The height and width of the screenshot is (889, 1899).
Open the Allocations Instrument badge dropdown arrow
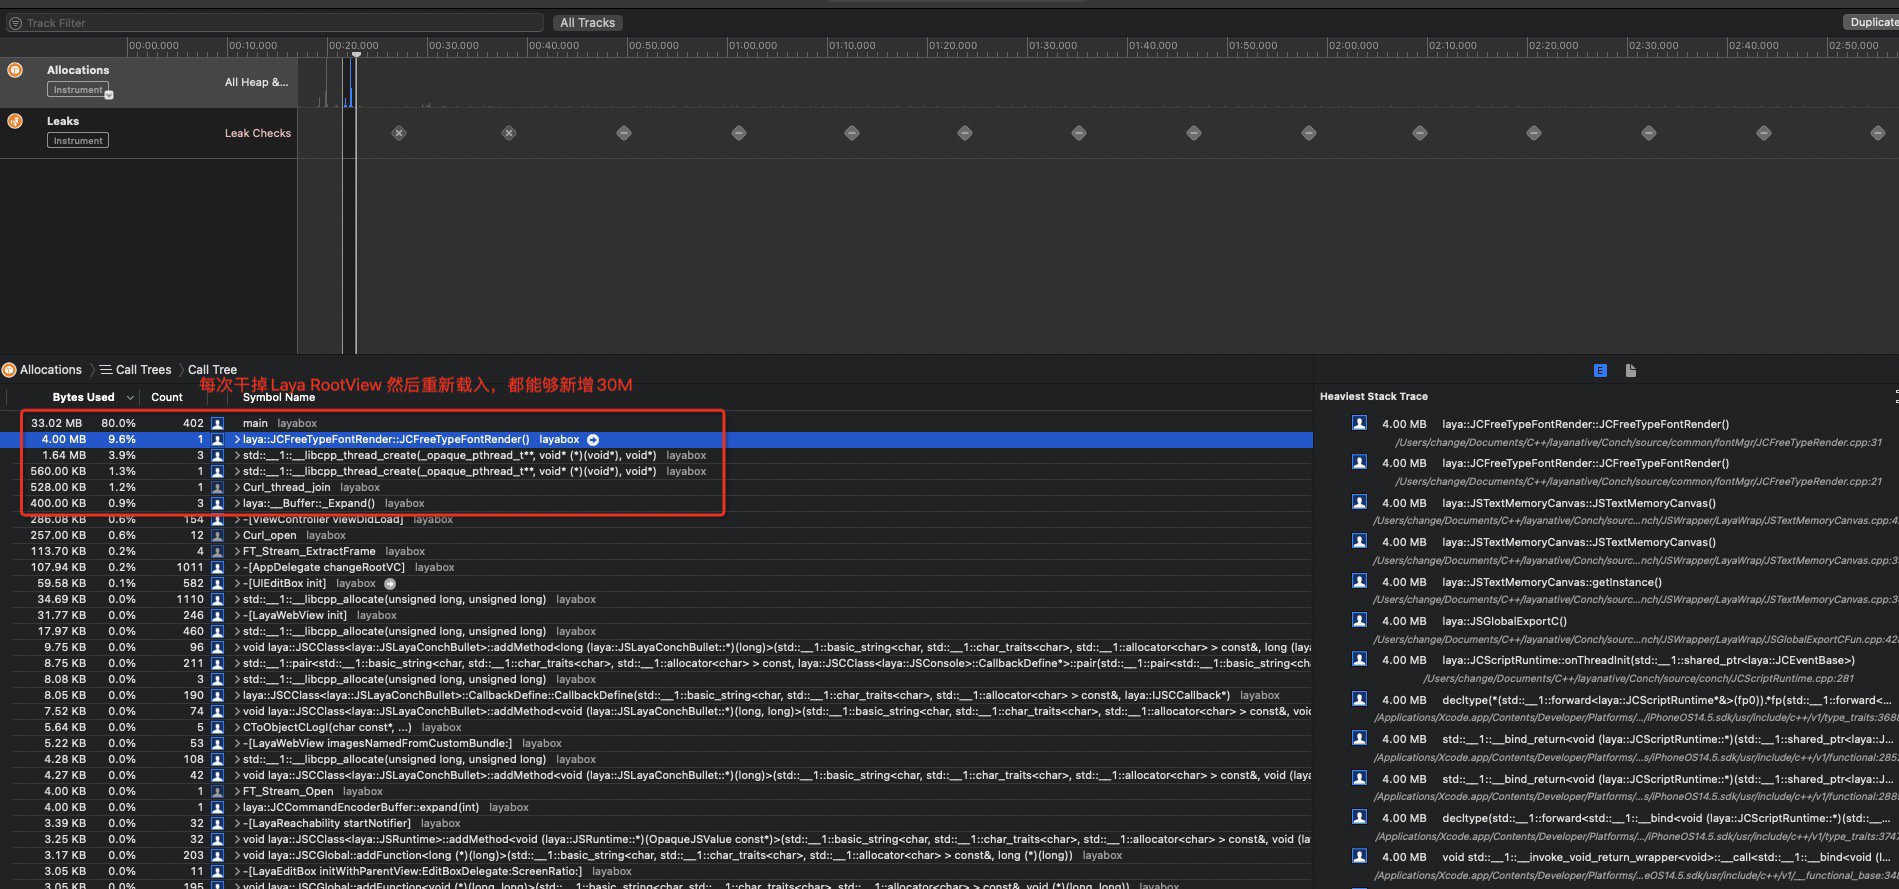pyautogui.click(x=109, y=95)
